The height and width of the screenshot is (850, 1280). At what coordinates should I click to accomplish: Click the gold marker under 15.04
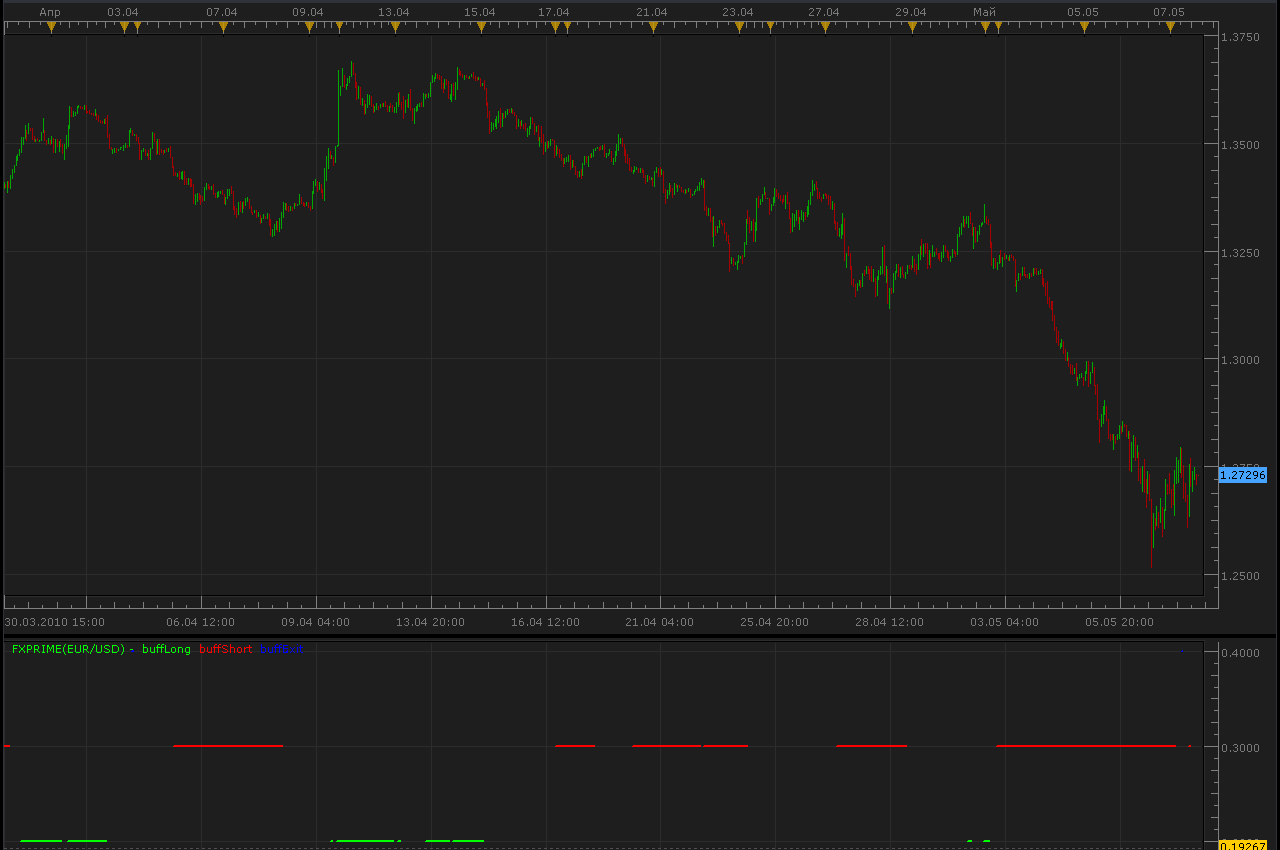point(481,27)
